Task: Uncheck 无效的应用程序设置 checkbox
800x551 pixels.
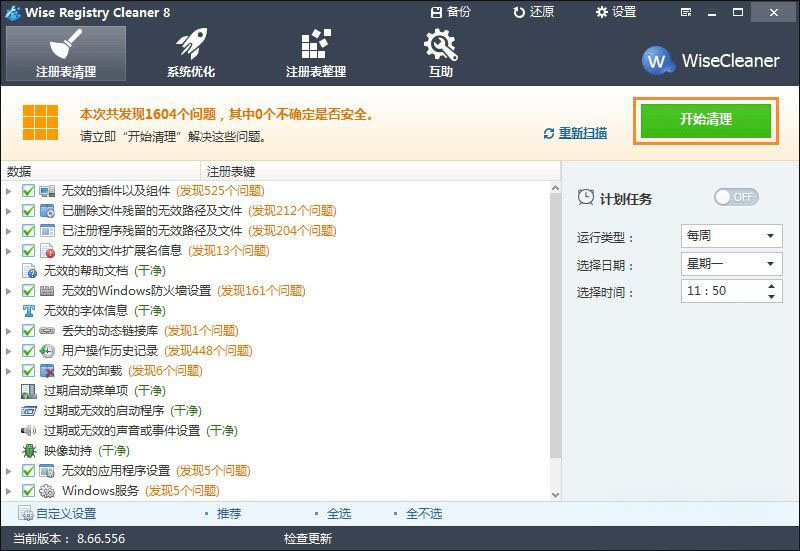Action: click(28, 470)
